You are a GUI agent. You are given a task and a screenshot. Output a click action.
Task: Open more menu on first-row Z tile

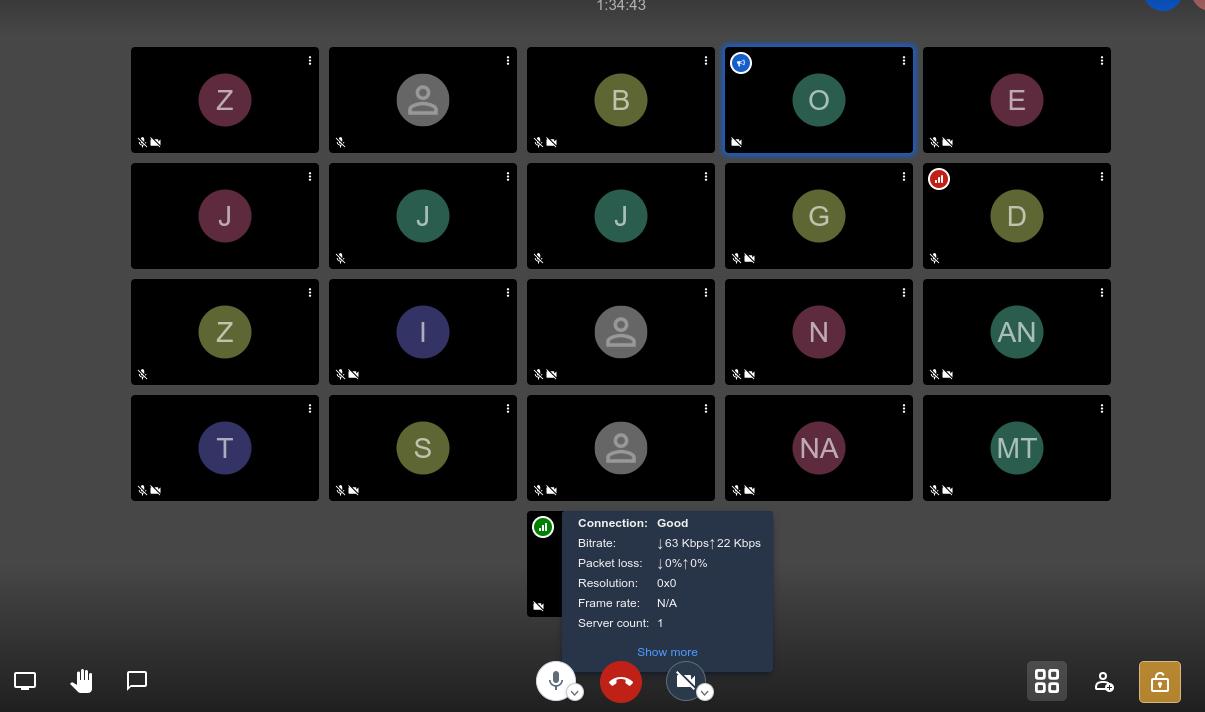click(x=310, y=61)
